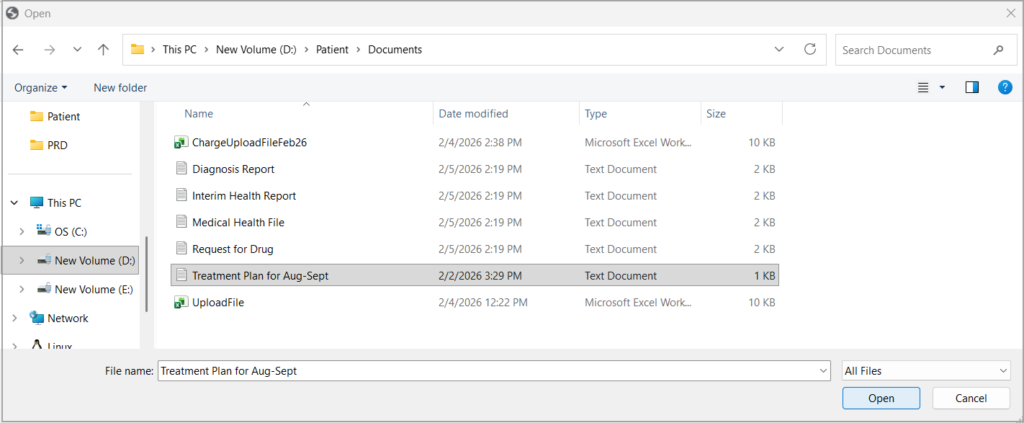
Task: Cancel the Open dialog
Action: pos(970,398)
